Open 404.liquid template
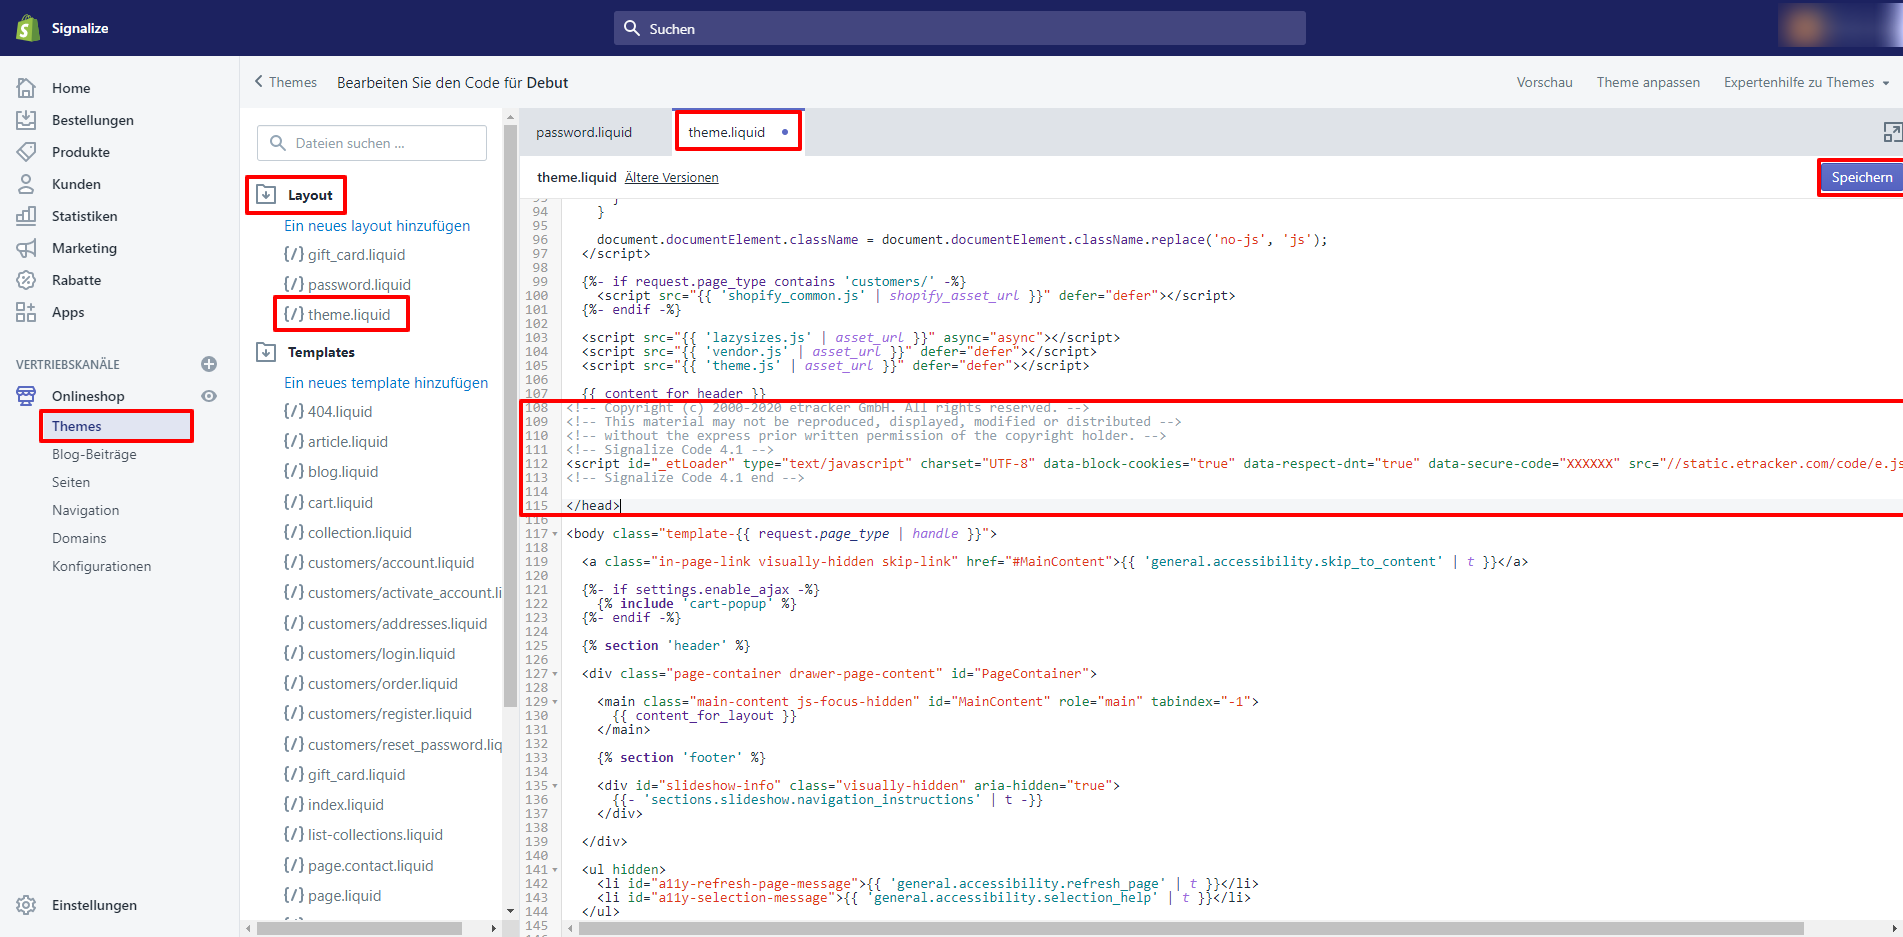 coord(327,411)
